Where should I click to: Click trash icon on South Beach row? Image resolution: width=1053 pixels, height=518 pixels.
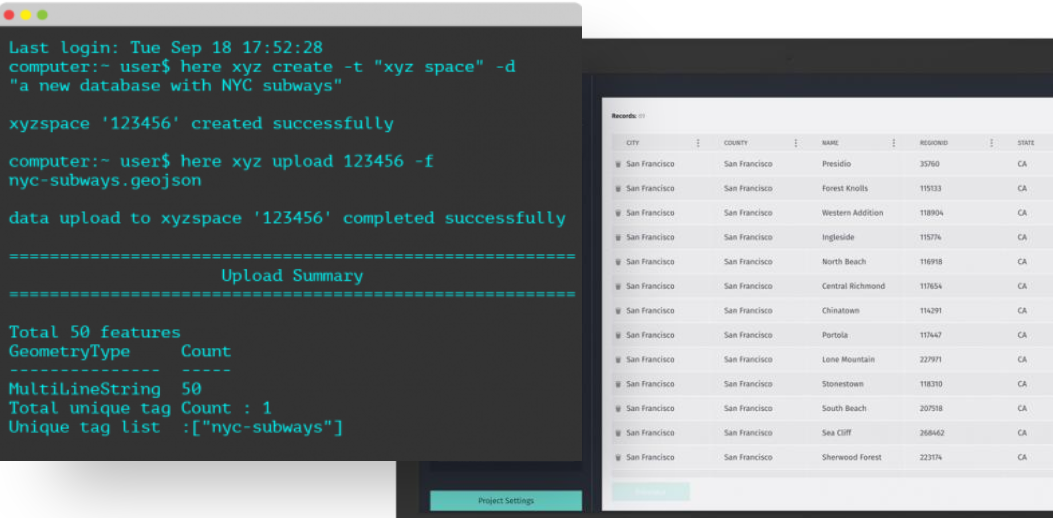618,408
